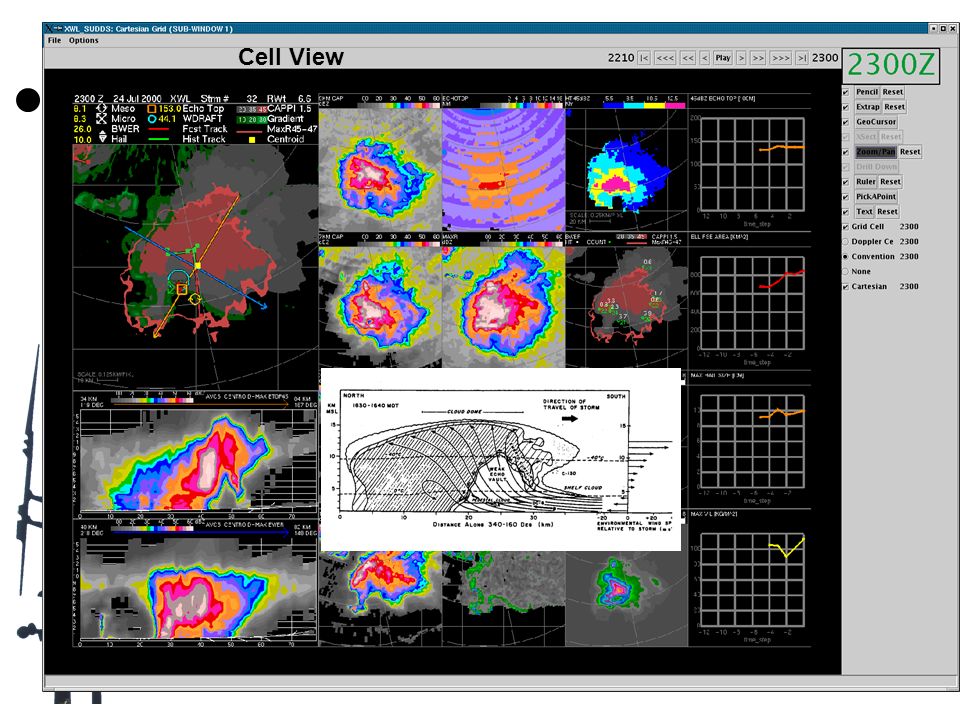960x720 pixels.
Task: Step back one frame with < button
Action: pyautogui.click(x=705, y=58)
